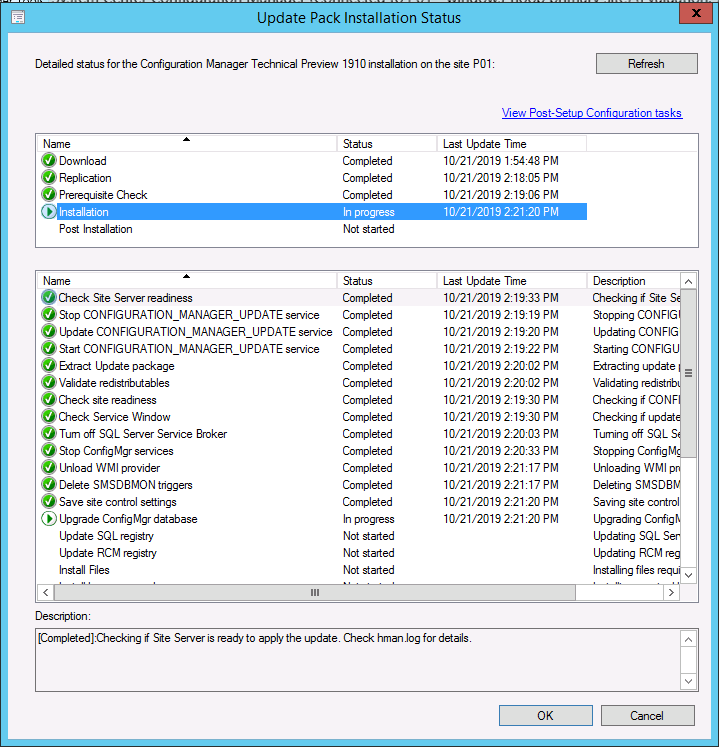Click the check icon for Extract Update package
The height and width of the screenshot is (747, 719).
pyautogui.click(x=49, y=366)
